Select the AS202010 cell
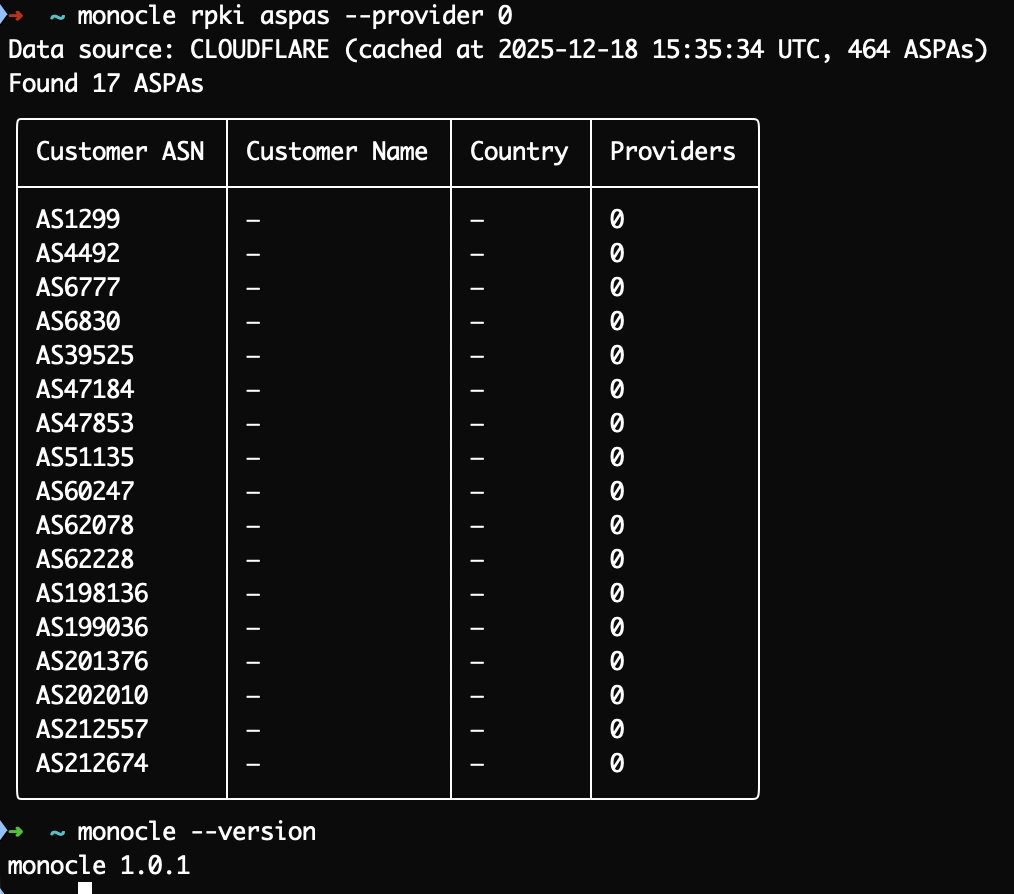 [x=92, y=695]
